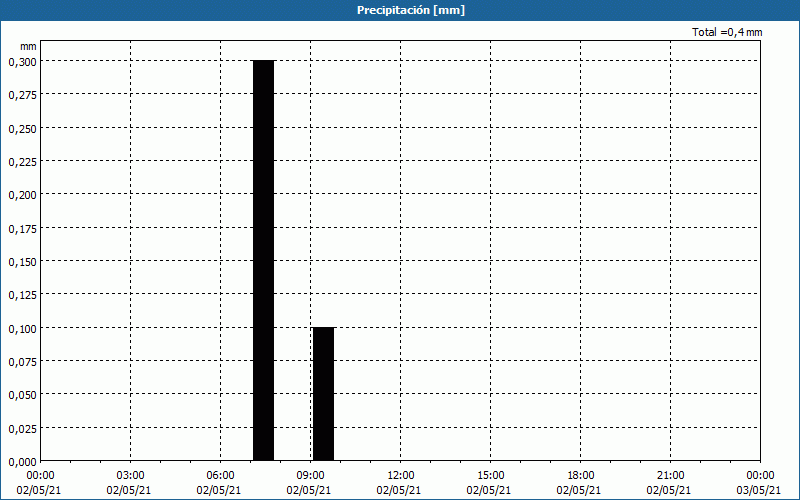The width and height of the screenshot is (800, 500).
Task: Click the 0,300 y-axis value
Action: (22, 62)
